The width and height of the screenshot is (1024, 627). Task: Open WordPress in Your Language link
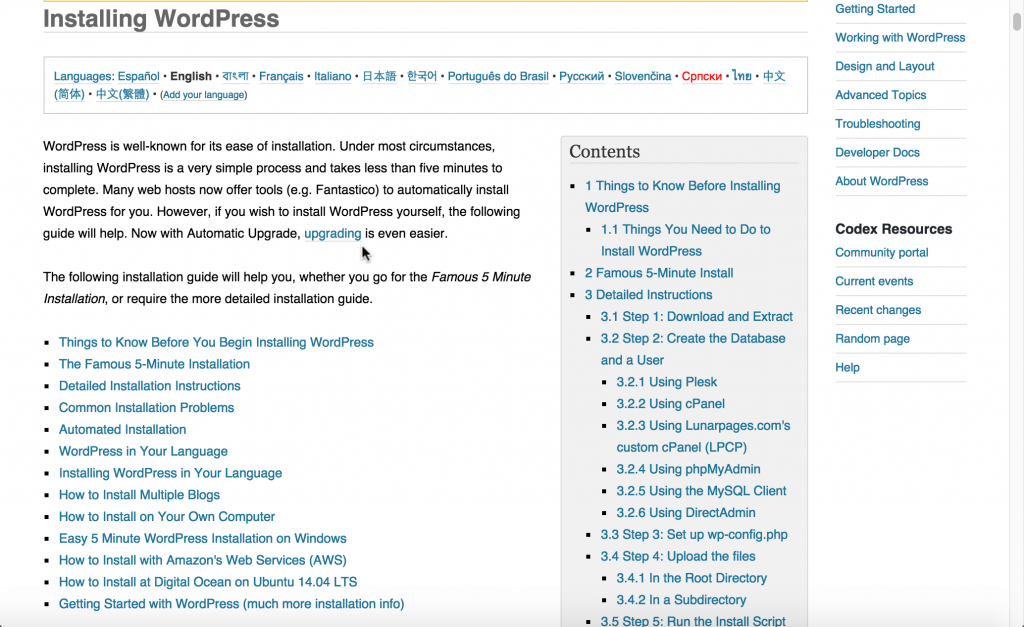click(x=143, y=451)
